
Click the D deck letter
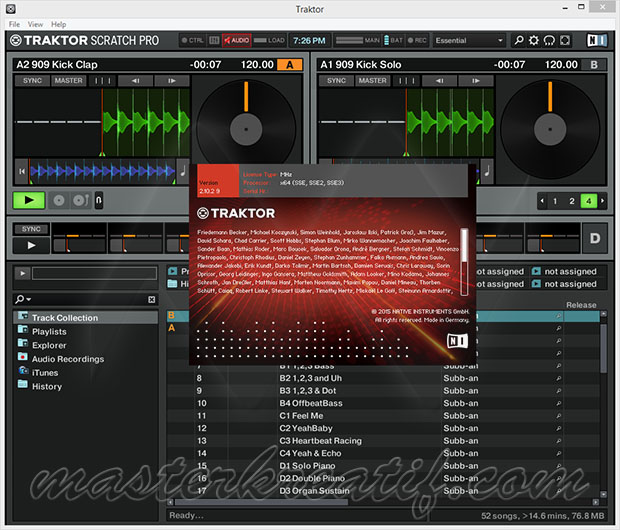595,238
